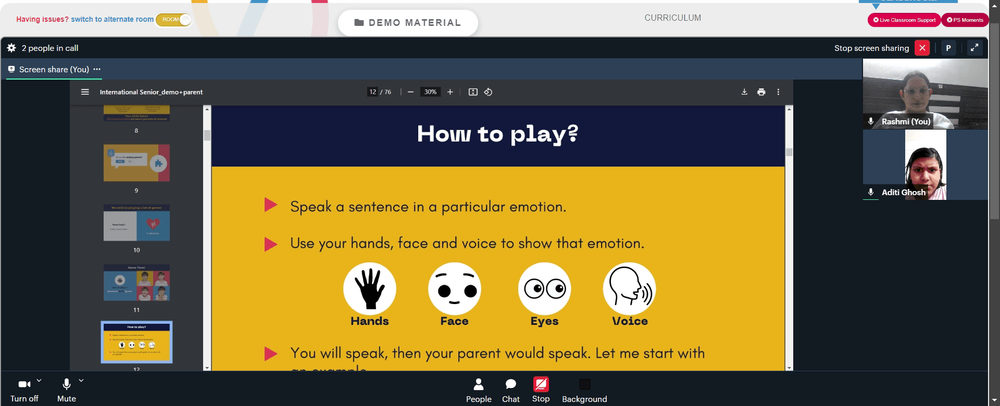Download the PDF document
This screenshot has height=406, width=1000.
[744, 92]
